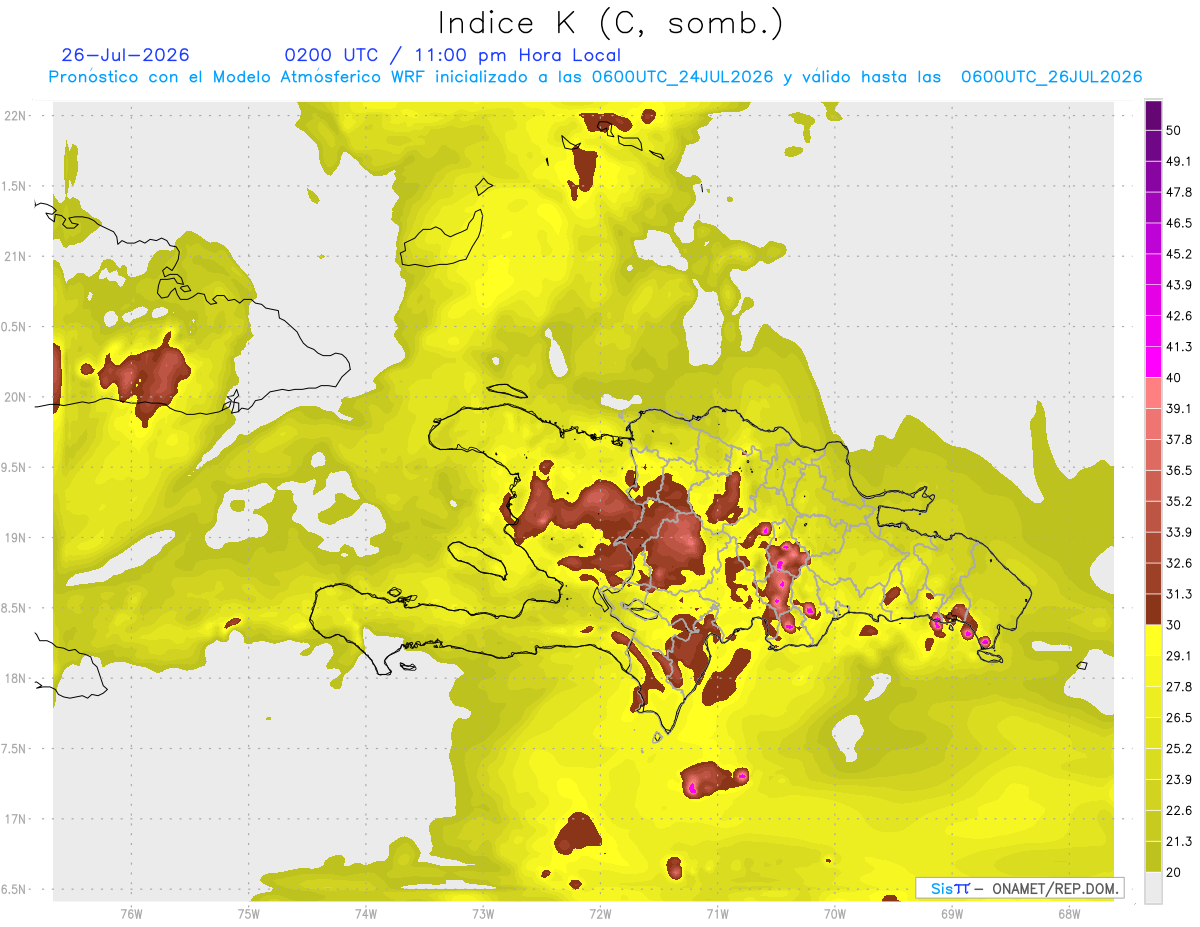Image resolution: width=1200 pixels, height=927 pixels.
Task: Click the initialization time "0600UTC_24JUL2026" in the forecast line
Action: click(682, 77)
